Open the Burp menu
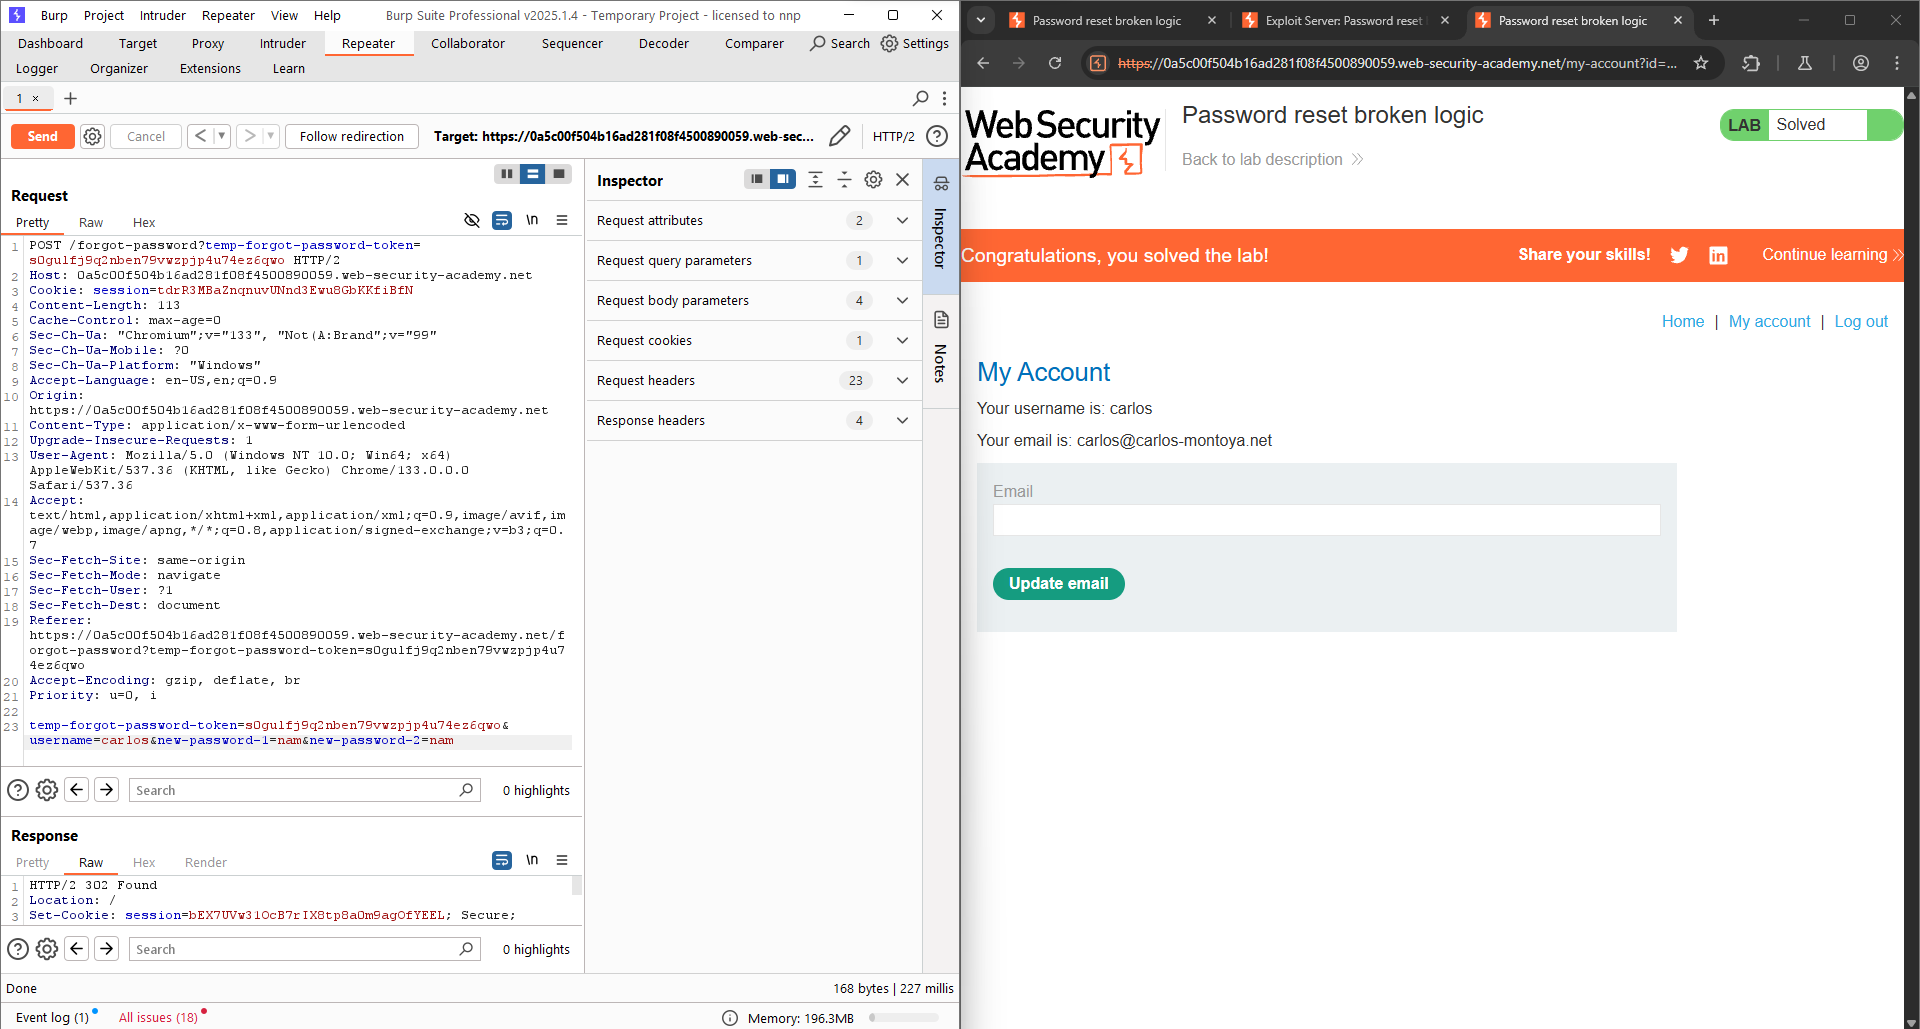 [54, 15]
